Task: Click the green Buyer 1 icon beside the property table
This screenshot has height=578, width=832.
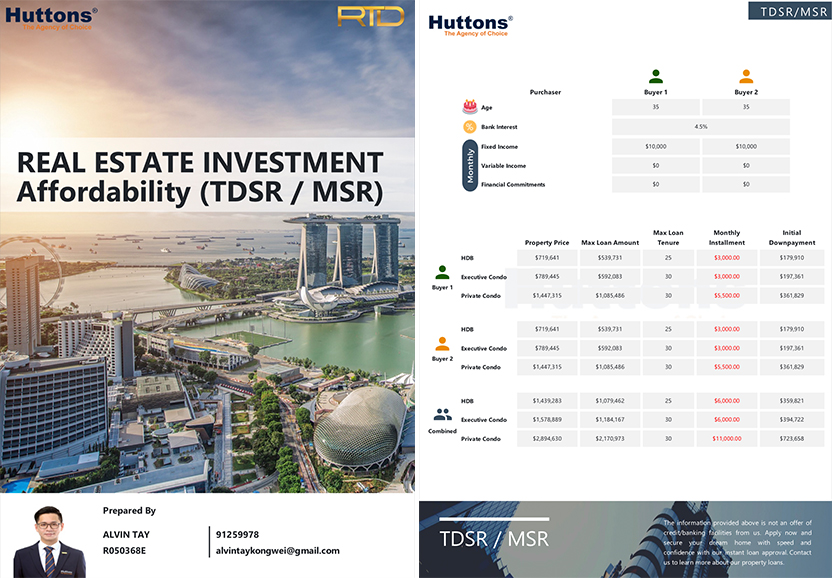Action: tap(442, 272)
